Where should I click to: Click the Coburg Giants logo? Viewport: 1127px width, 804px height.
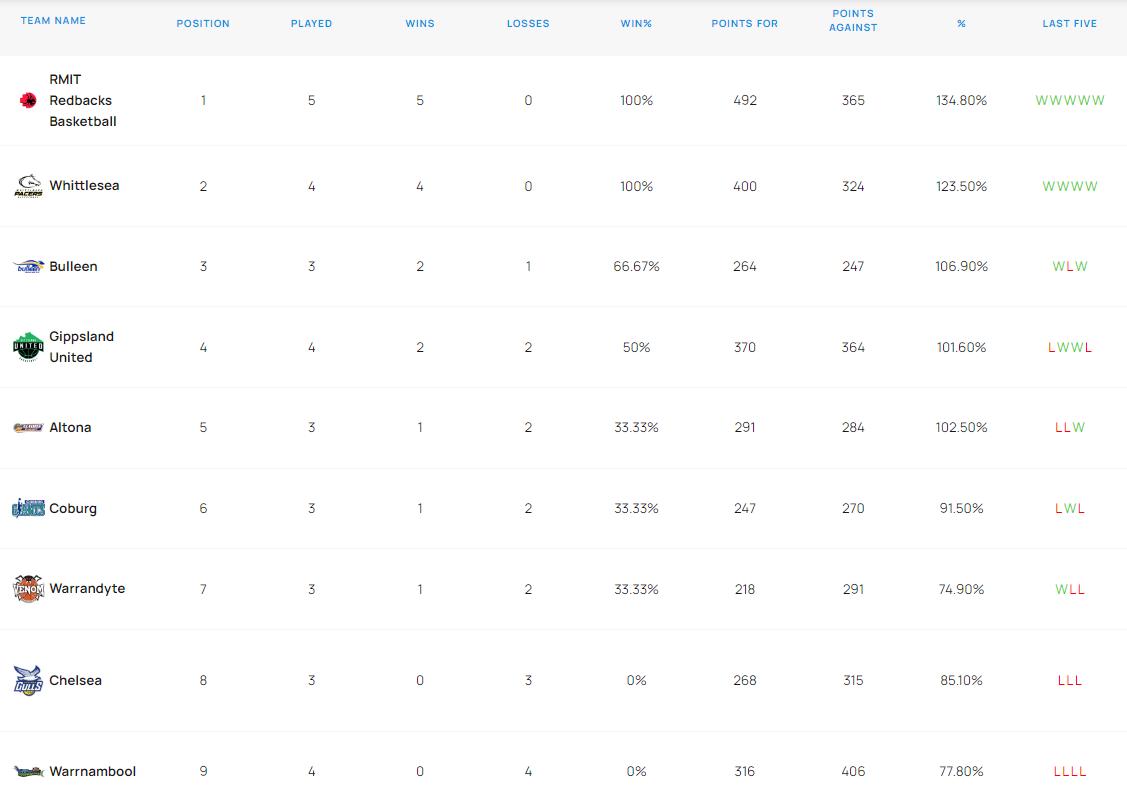(x=29, y=508)
